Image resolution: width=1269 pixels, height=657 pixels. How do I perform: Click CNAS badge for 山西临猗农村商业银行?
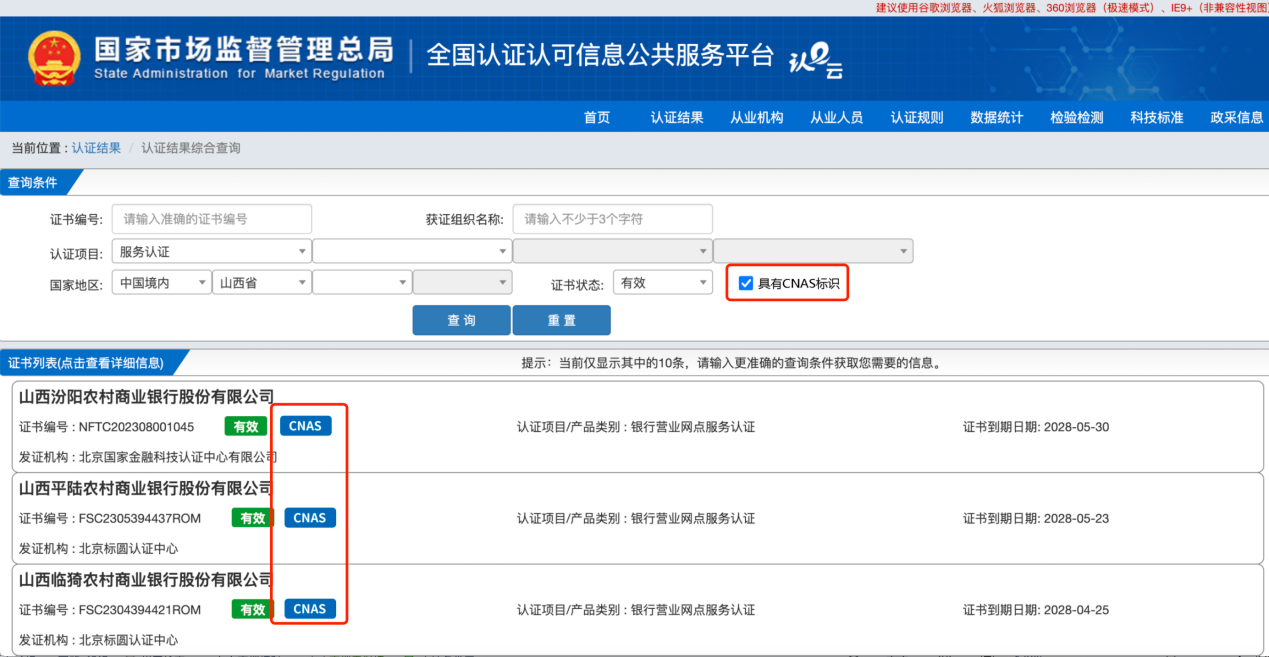pyautogui.click(x=309, y=609)
